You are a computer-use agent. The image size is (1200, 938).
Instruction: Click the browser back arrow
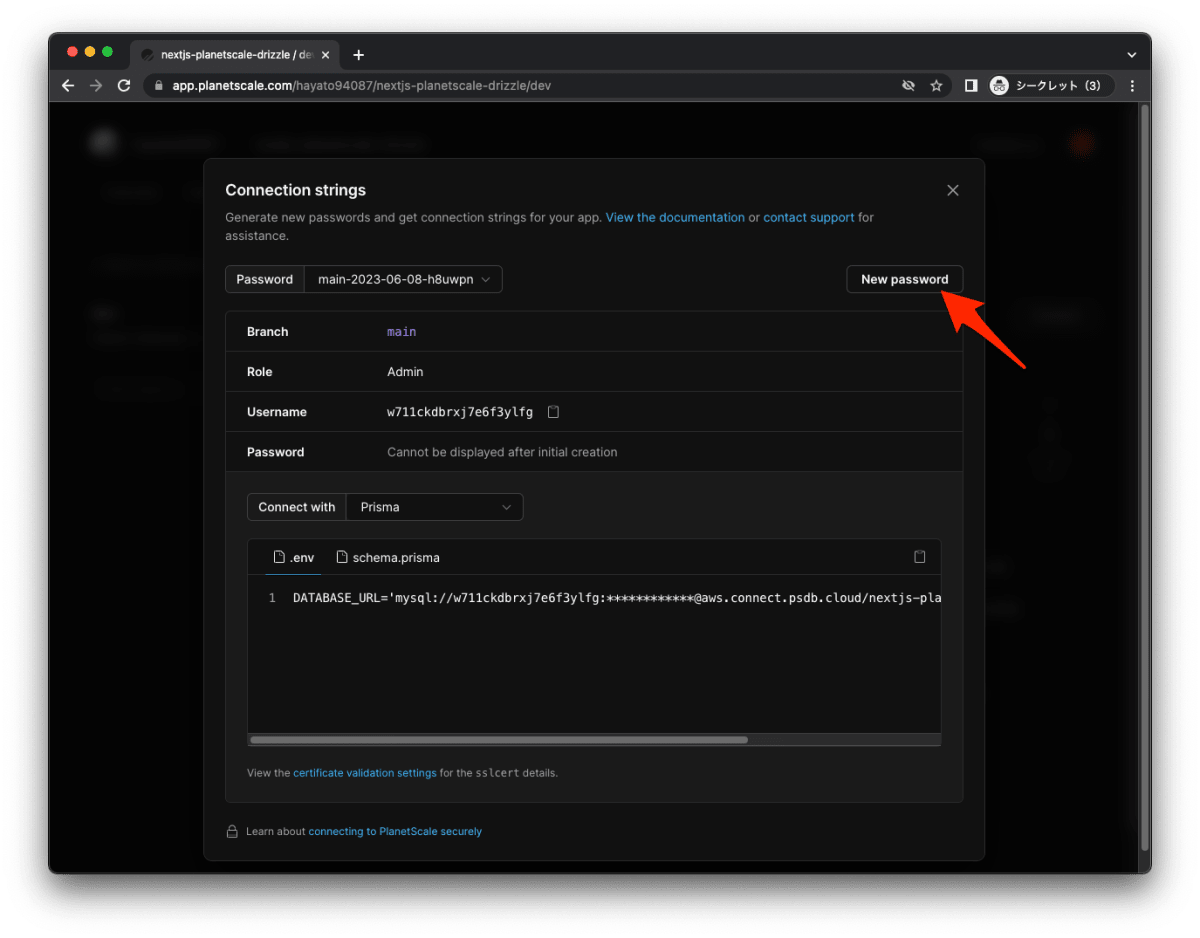68,86
